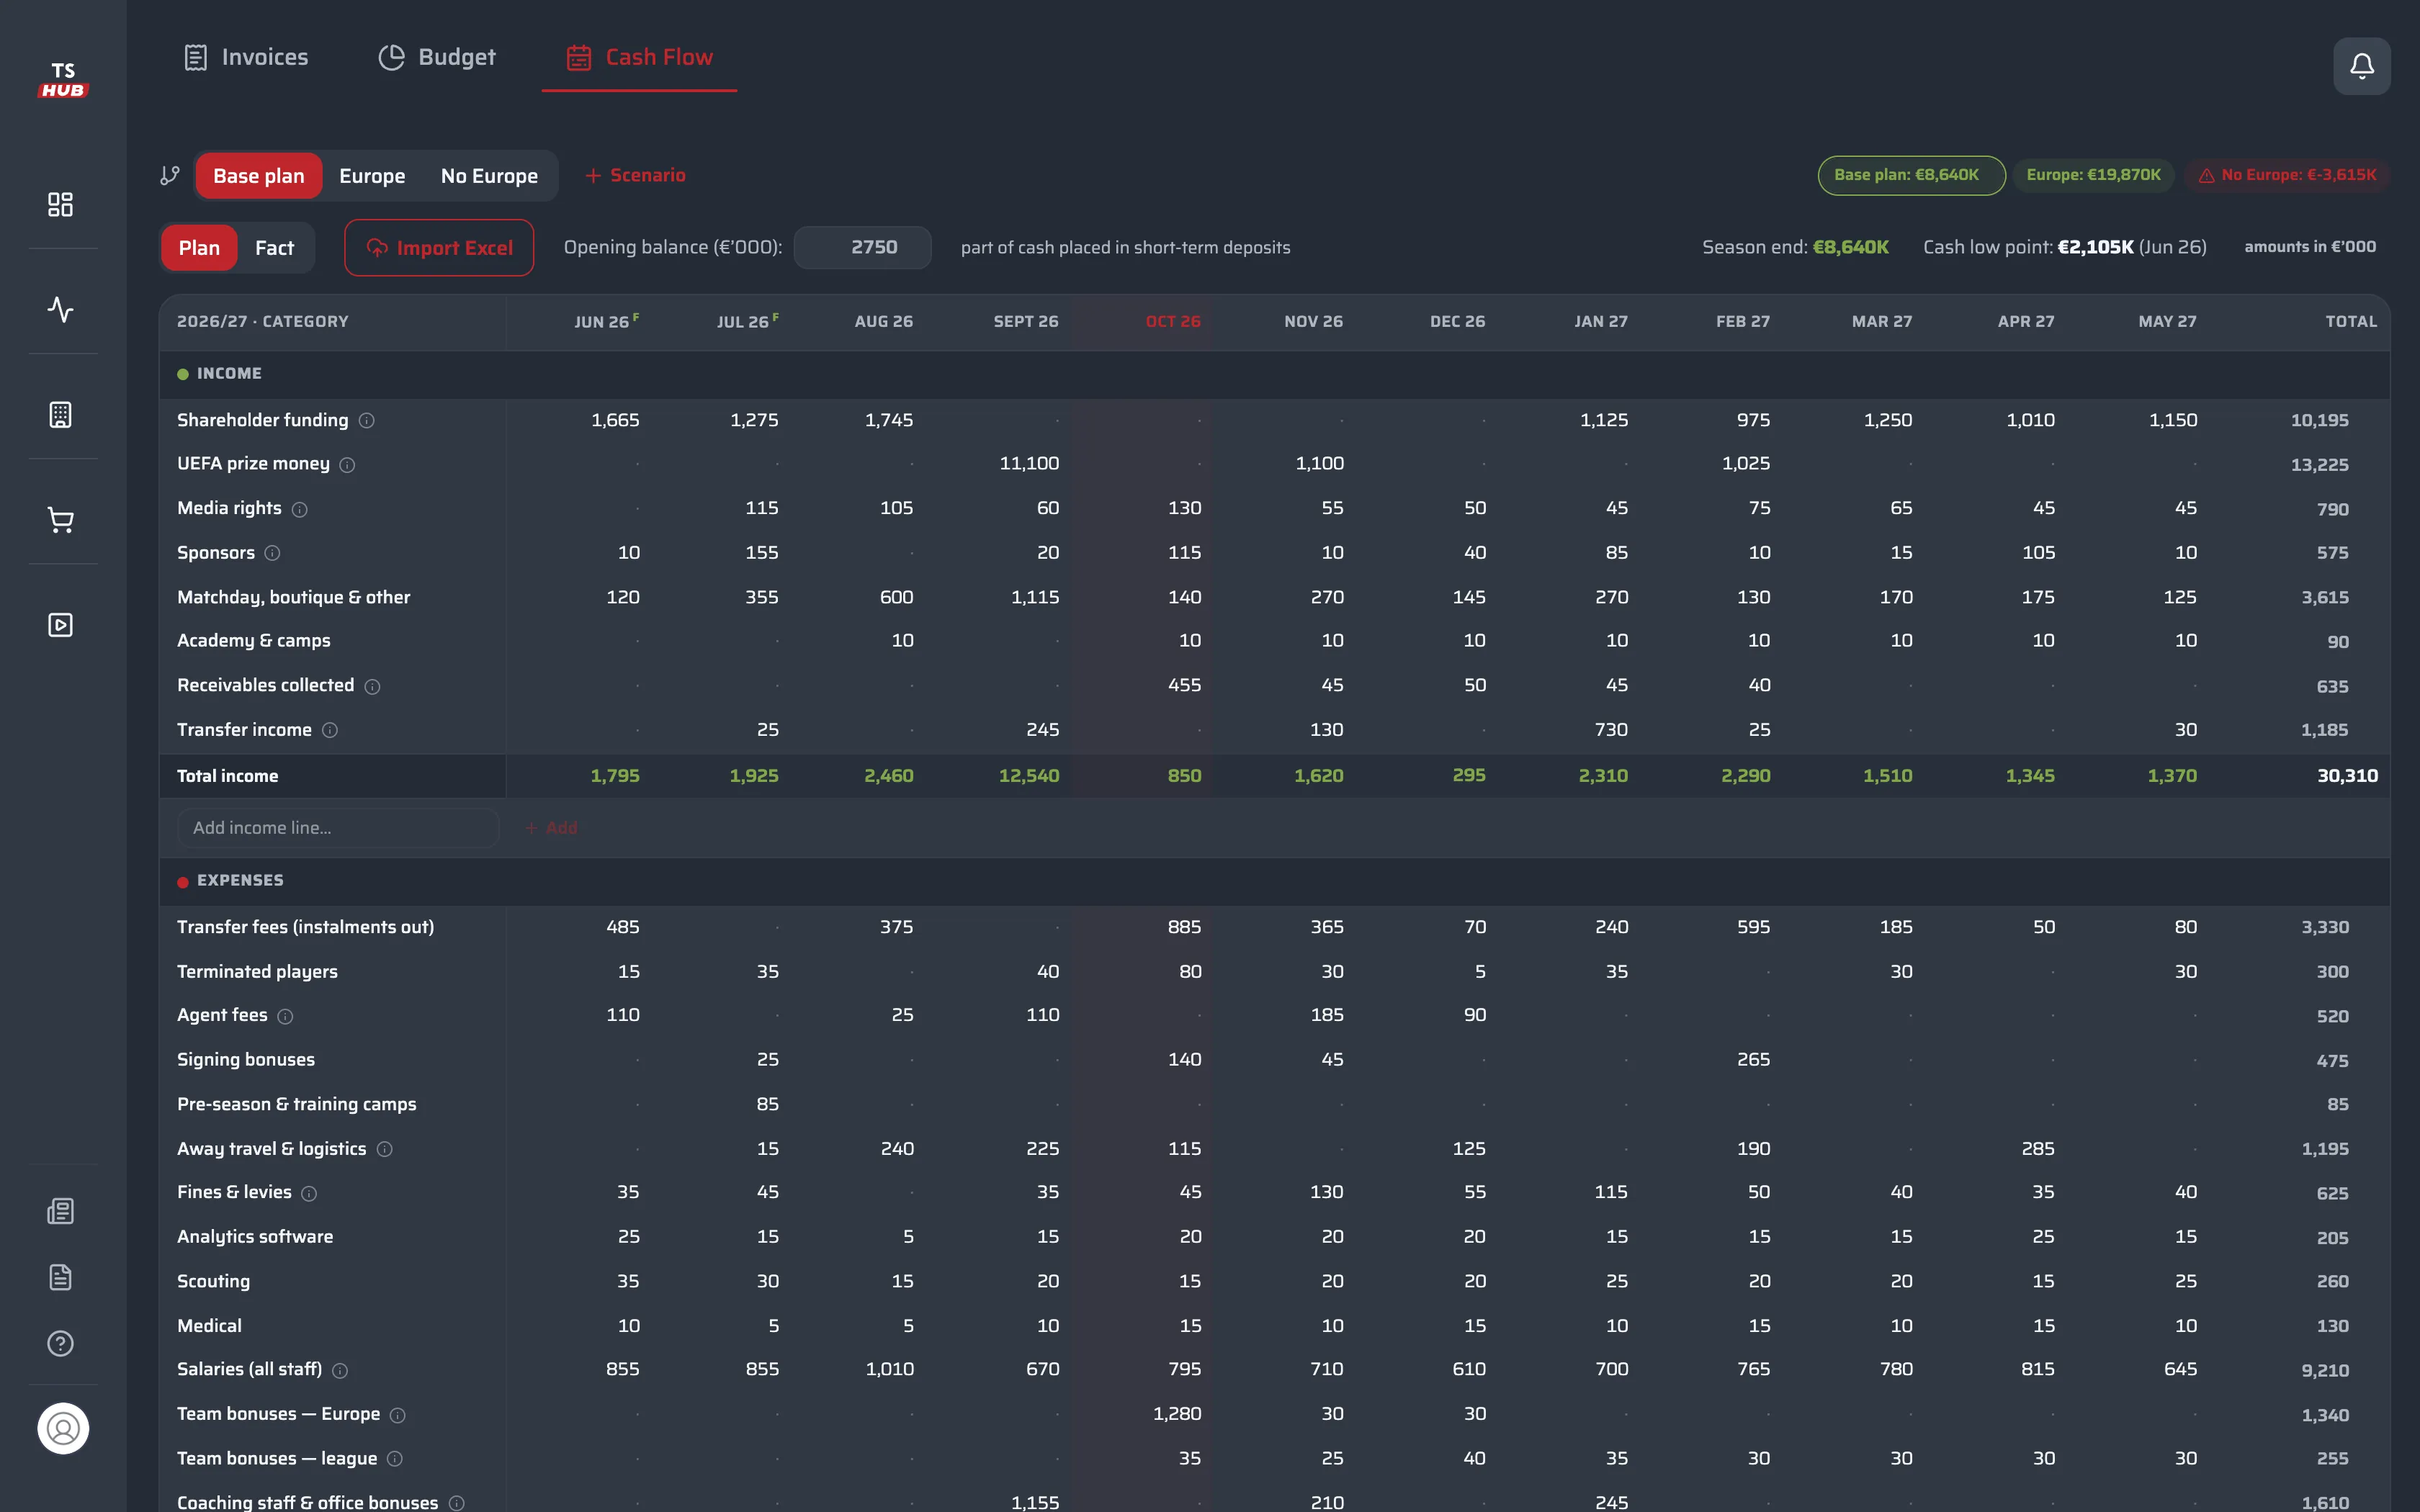The height and width of the screenshot is (1512, 2420).
Task: Click the OCT 26 column header
Action: 1172,322
